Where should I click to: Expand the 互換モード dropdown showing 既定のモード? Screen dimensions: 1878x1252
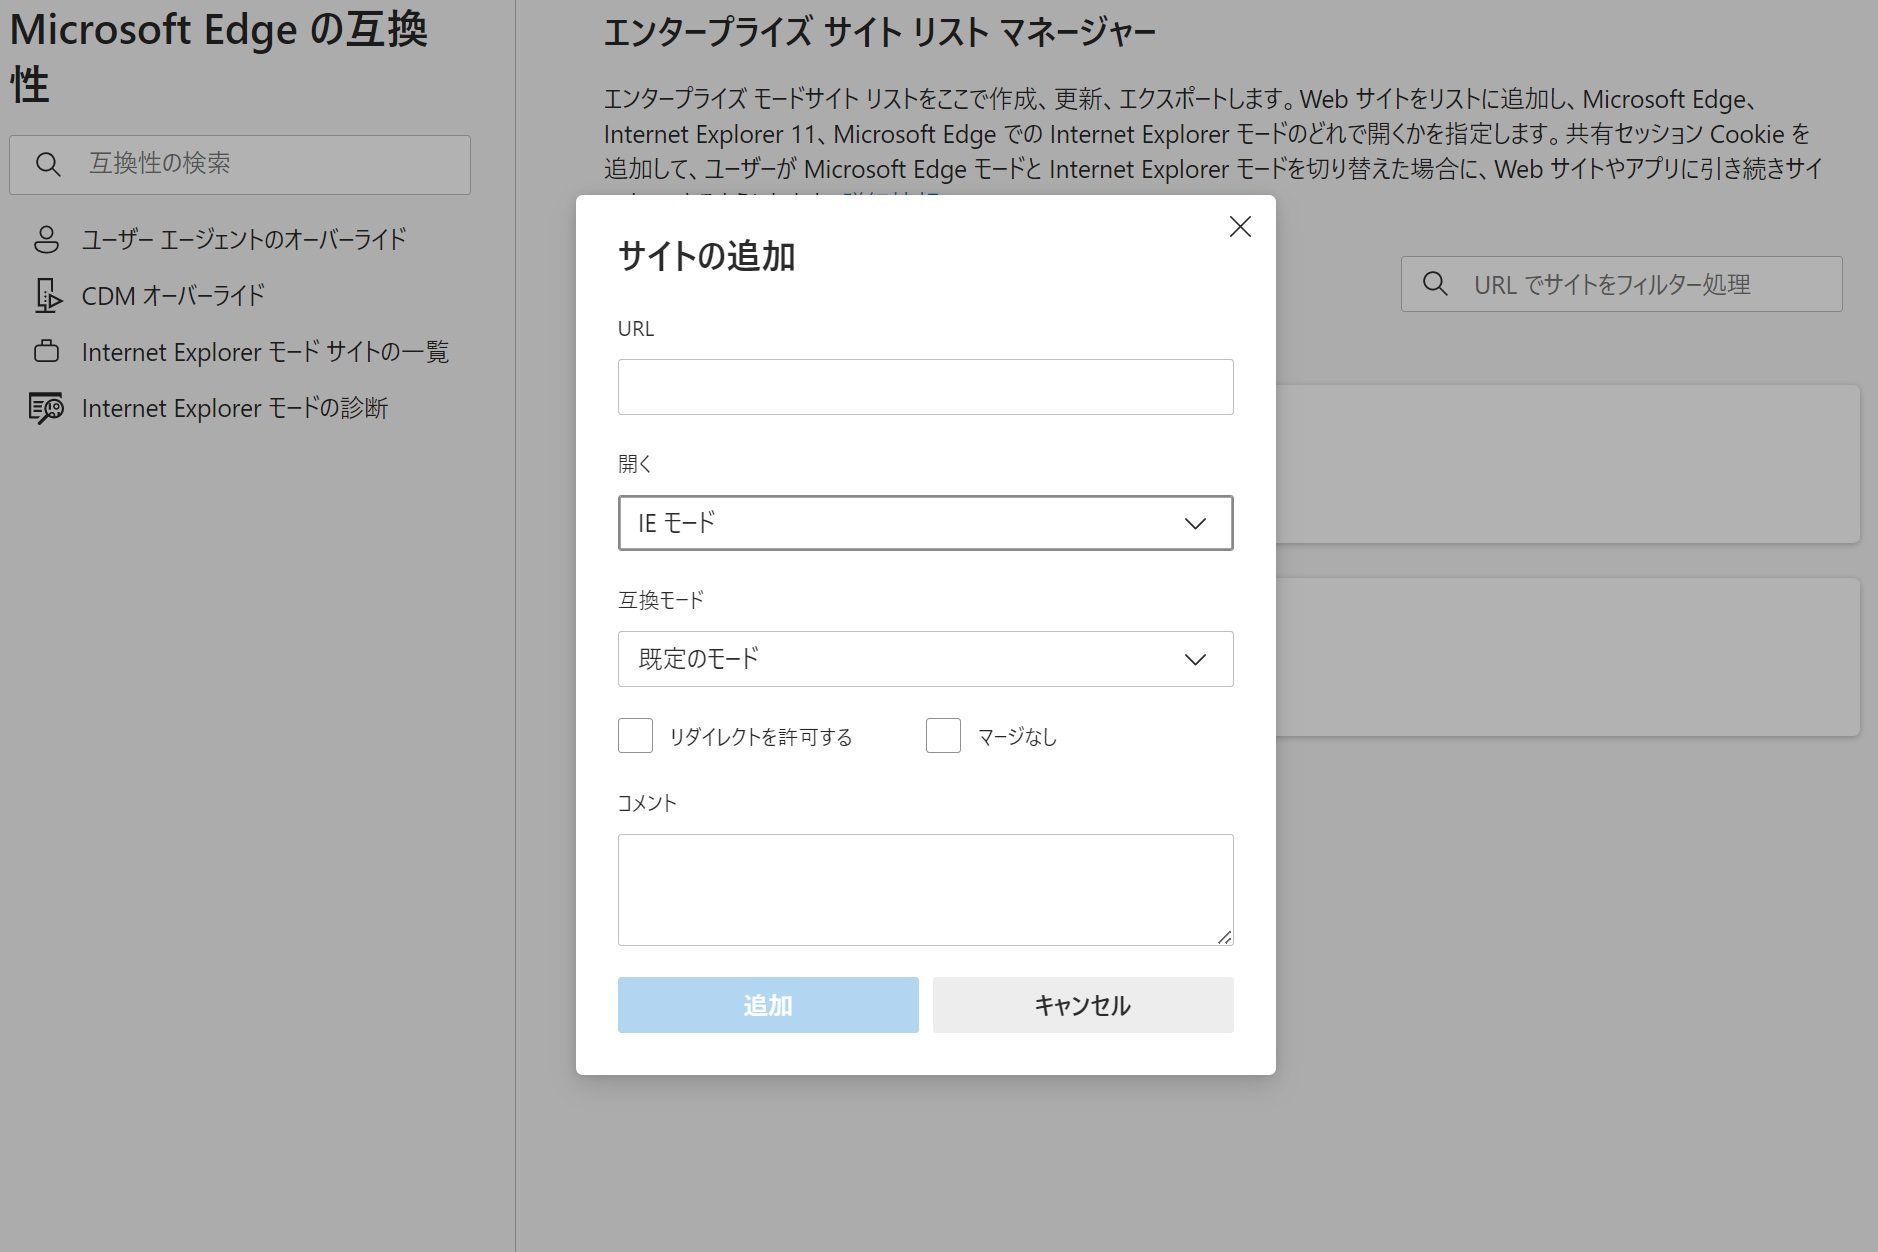pyautogui.click(x=925, y=659)
